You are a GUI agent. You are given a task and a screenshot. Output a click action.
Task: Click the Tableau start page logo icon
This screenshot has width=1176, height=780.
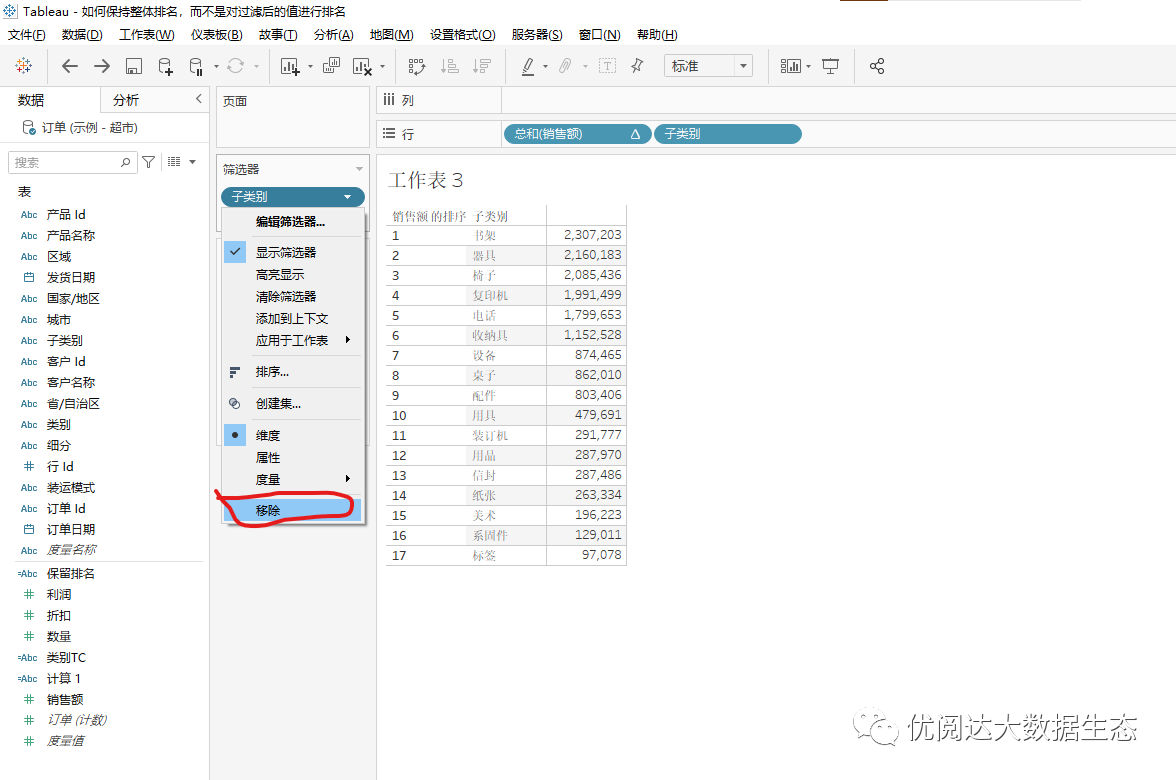point(23,66)
